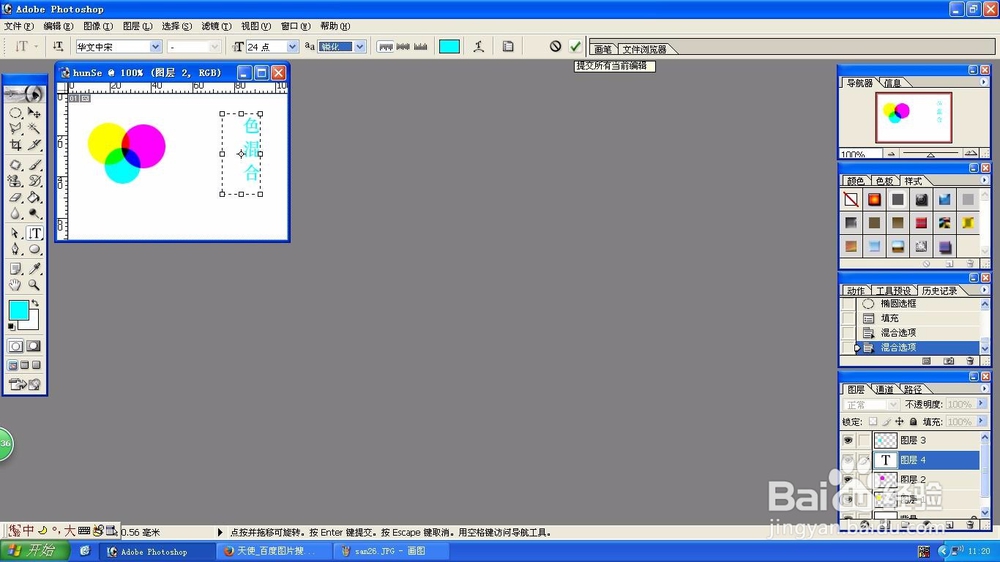The height and width of the screenshot is (562, 1000).
Task: Select the Hand tool
Action: (15, 285)
